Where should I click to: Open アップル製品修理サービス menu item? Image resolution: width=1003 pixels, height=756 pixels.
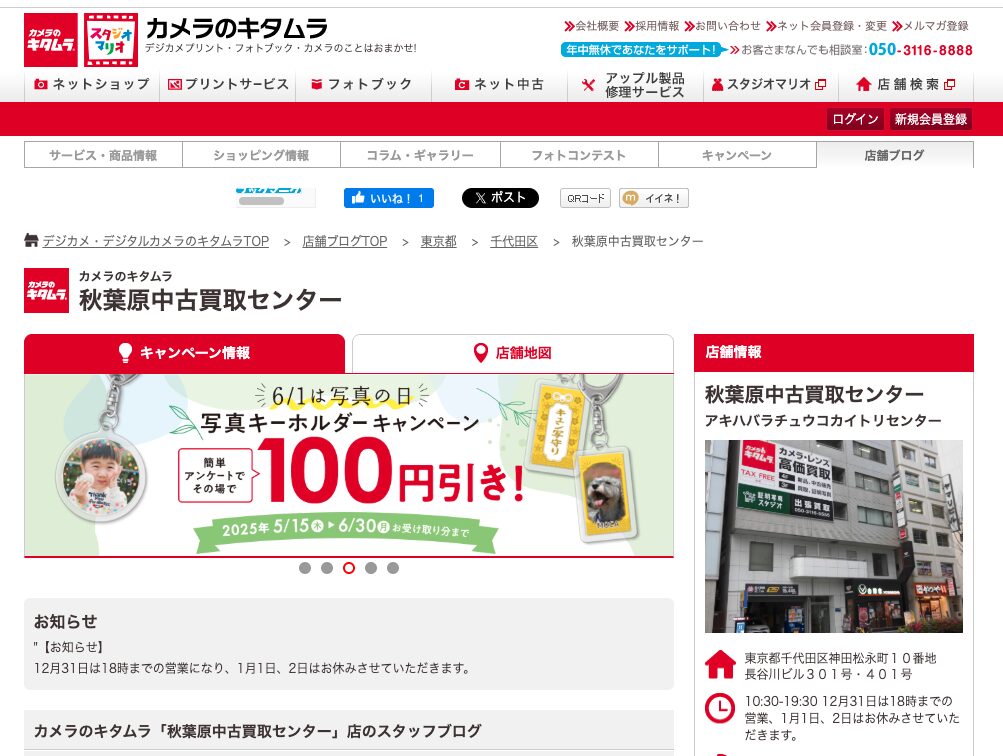(x=635, y=85)
